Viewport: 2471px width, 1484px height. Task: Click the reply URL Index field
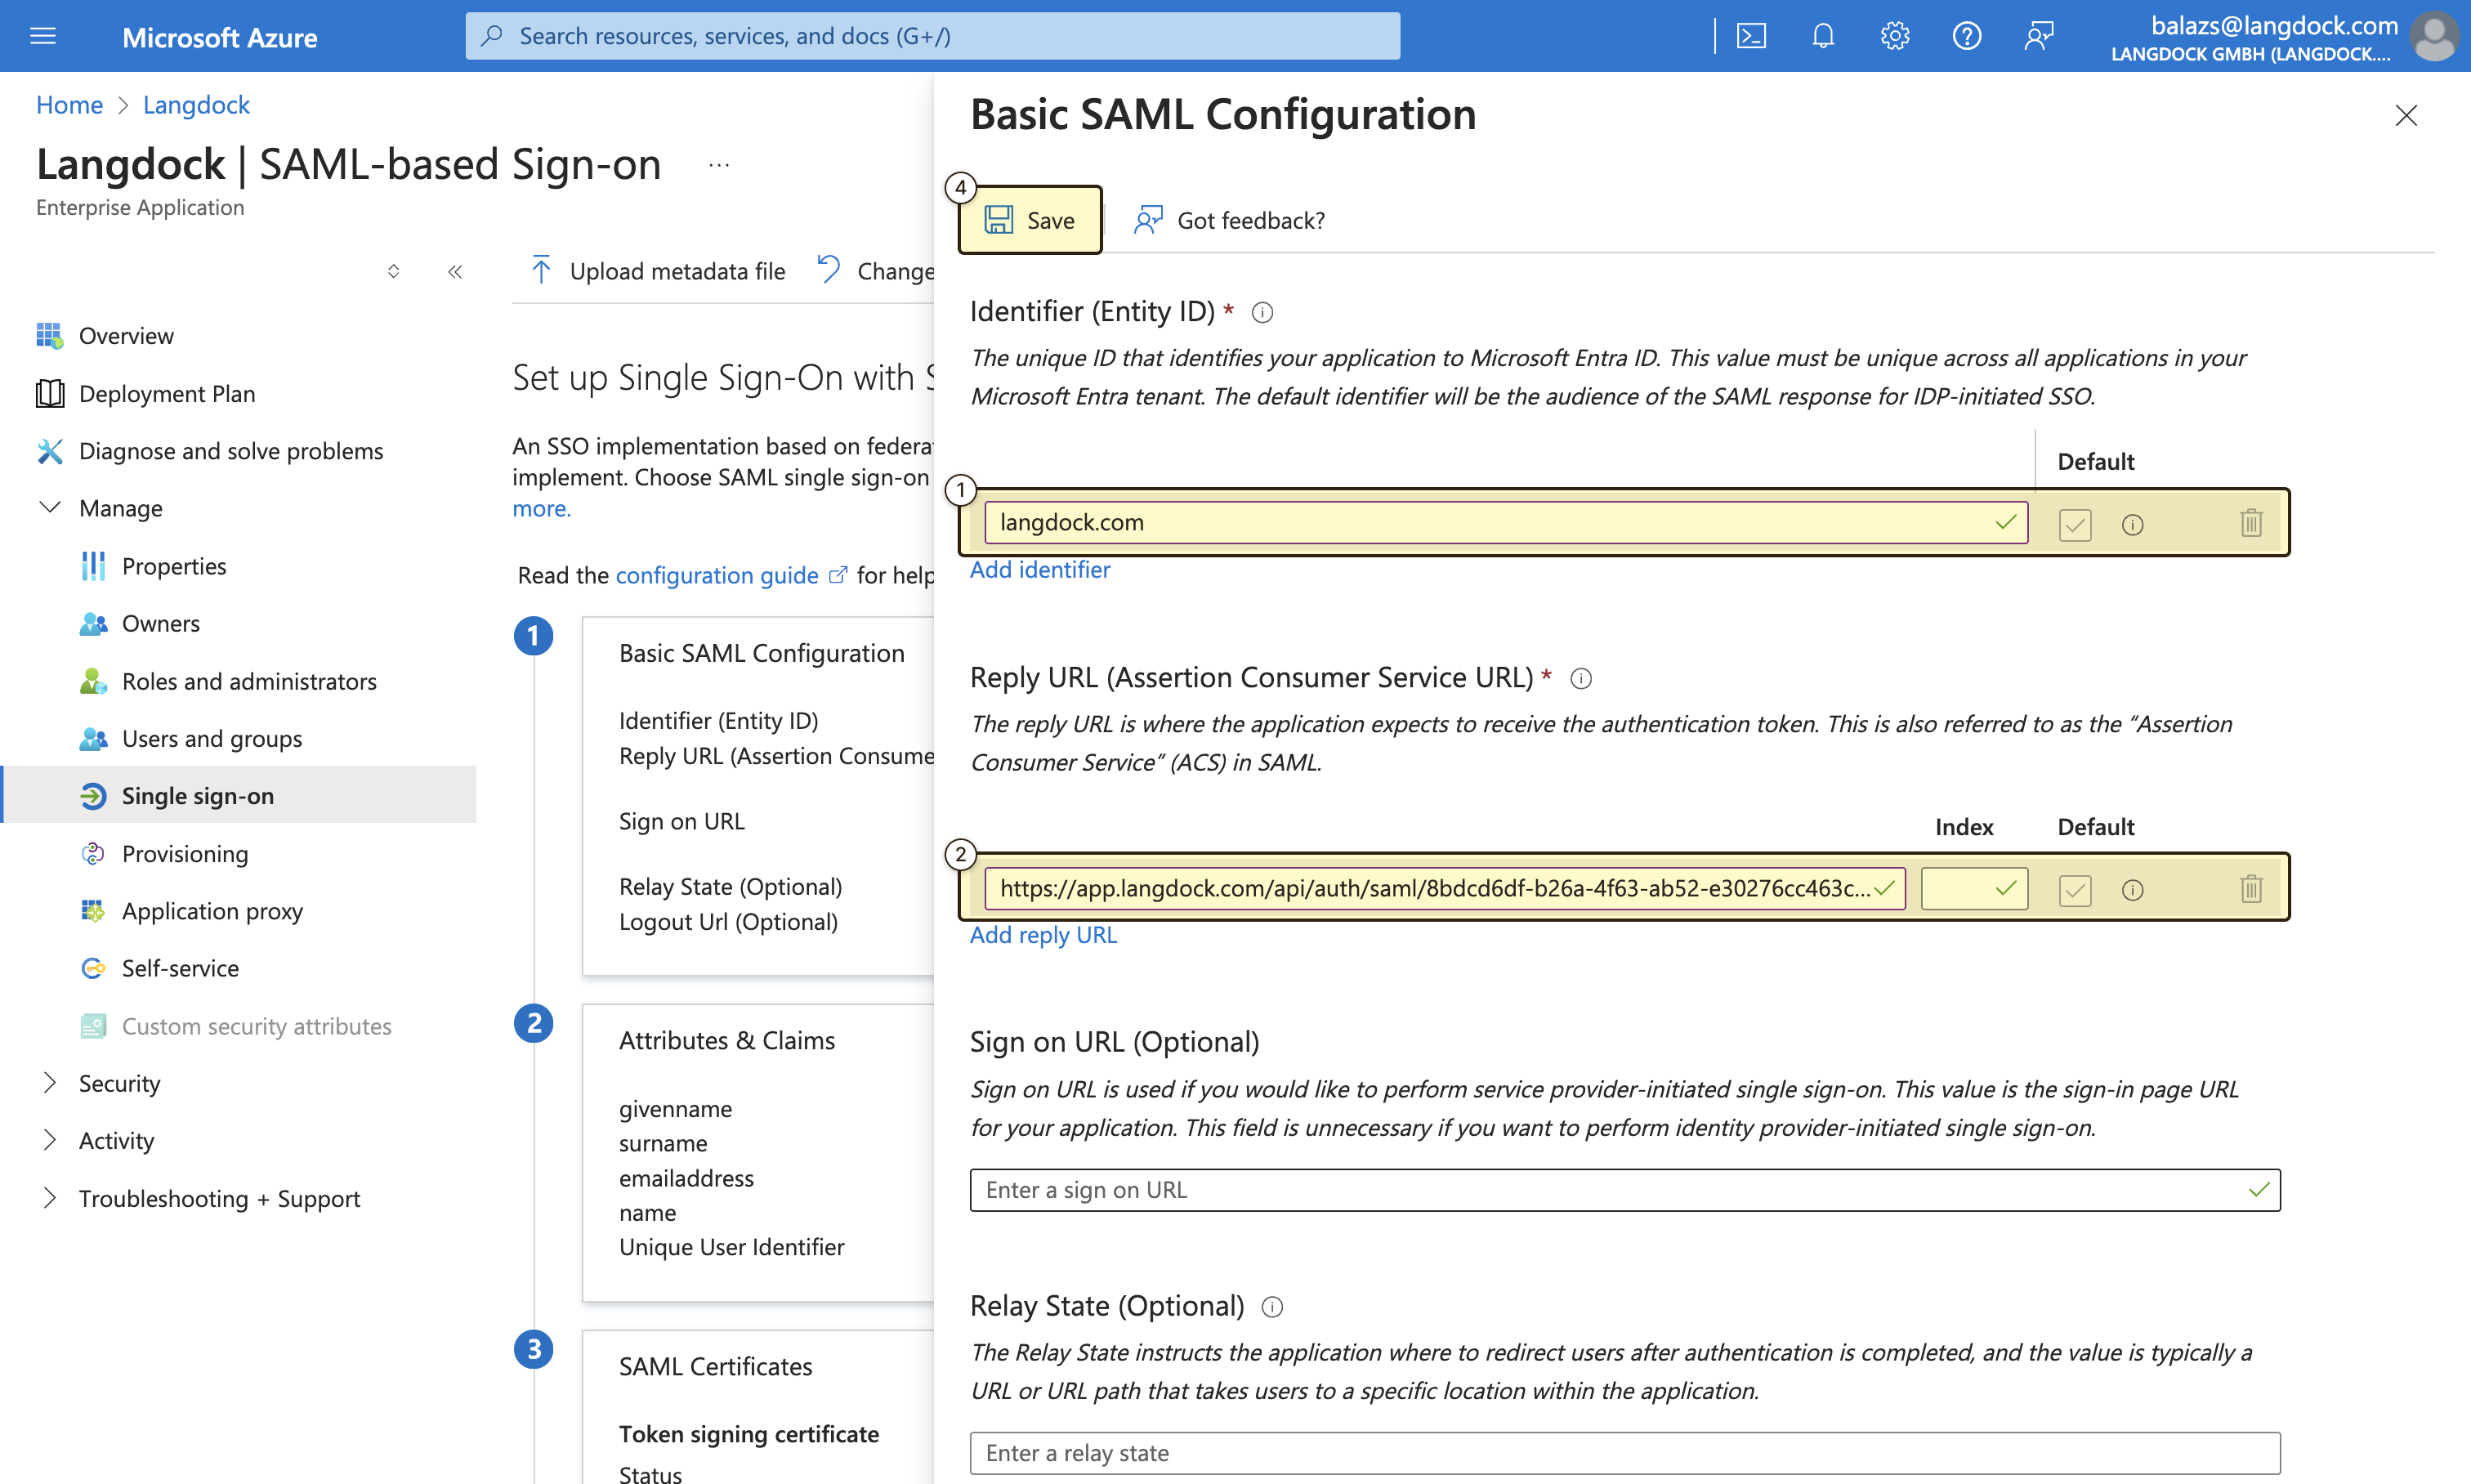point(1974,889)
